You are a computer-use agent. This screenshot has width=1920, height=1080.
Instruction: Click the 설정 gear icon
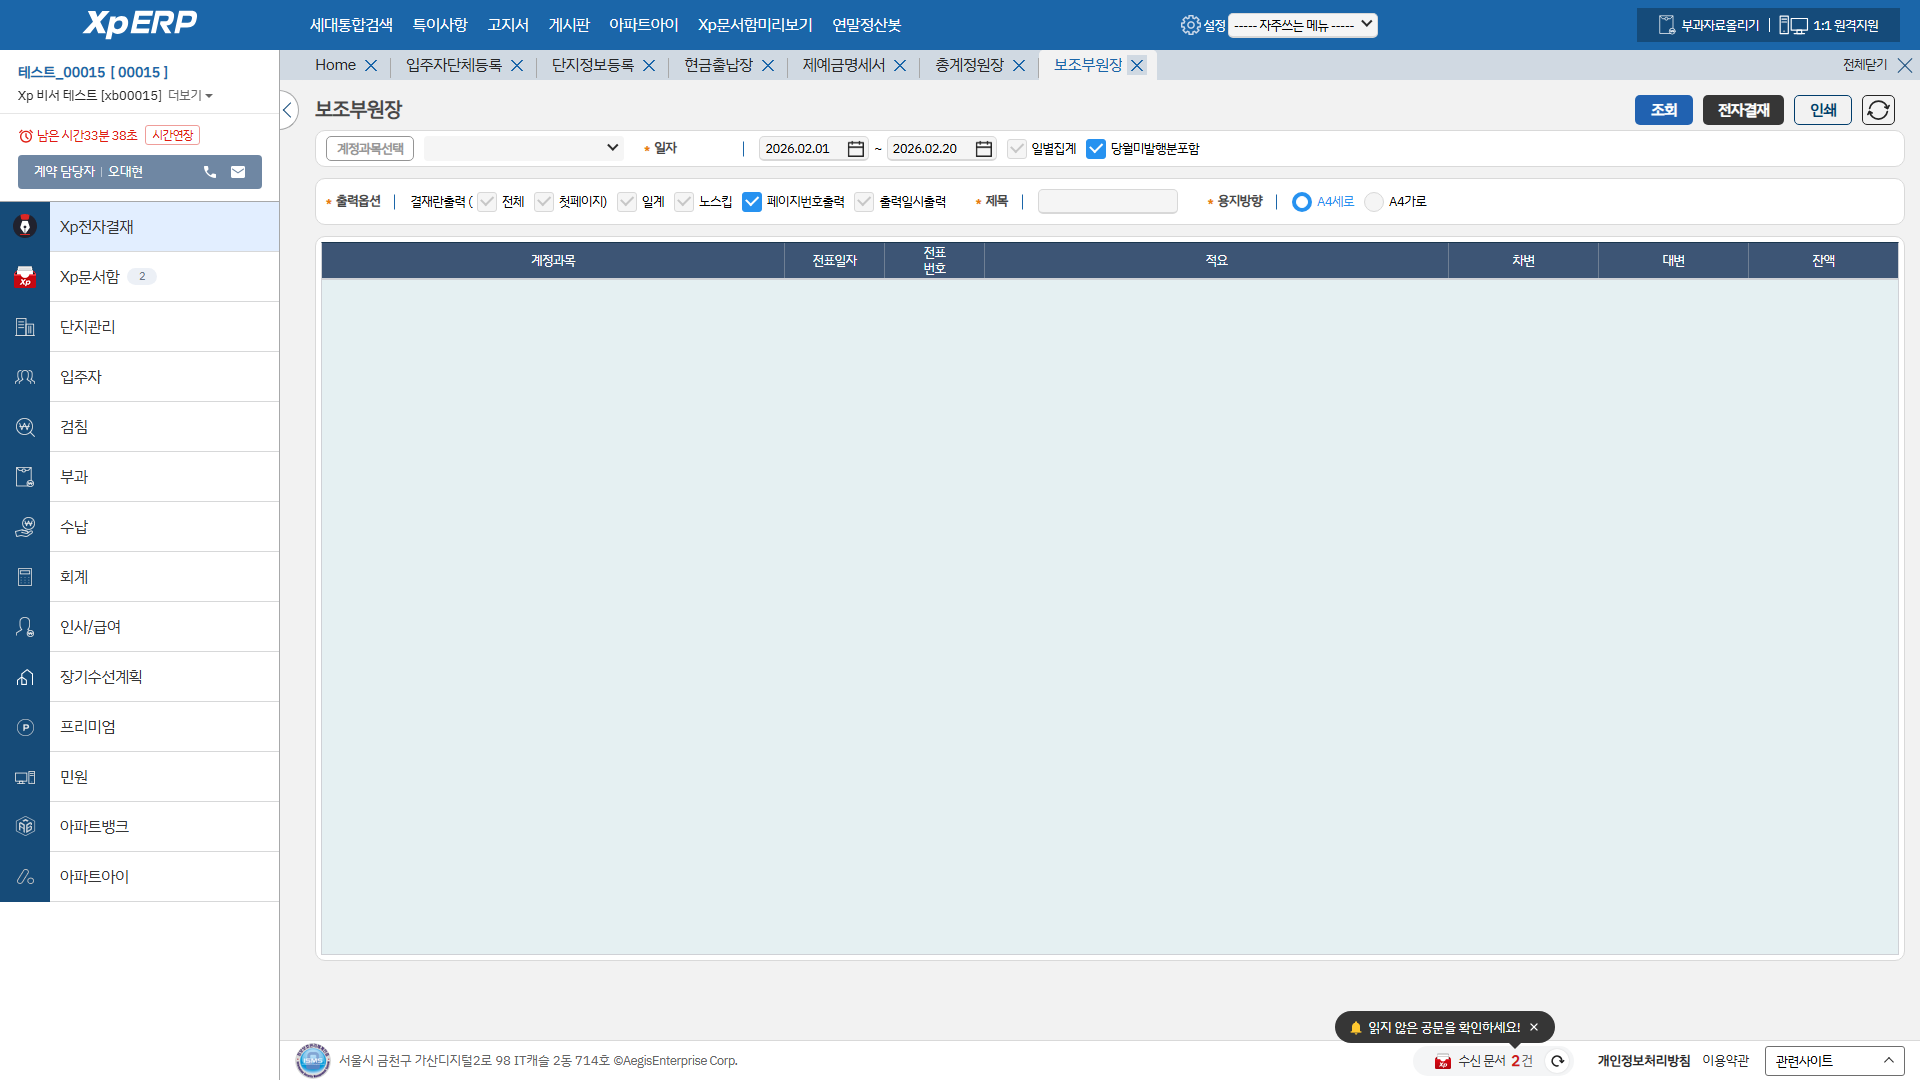point(1190,25)
